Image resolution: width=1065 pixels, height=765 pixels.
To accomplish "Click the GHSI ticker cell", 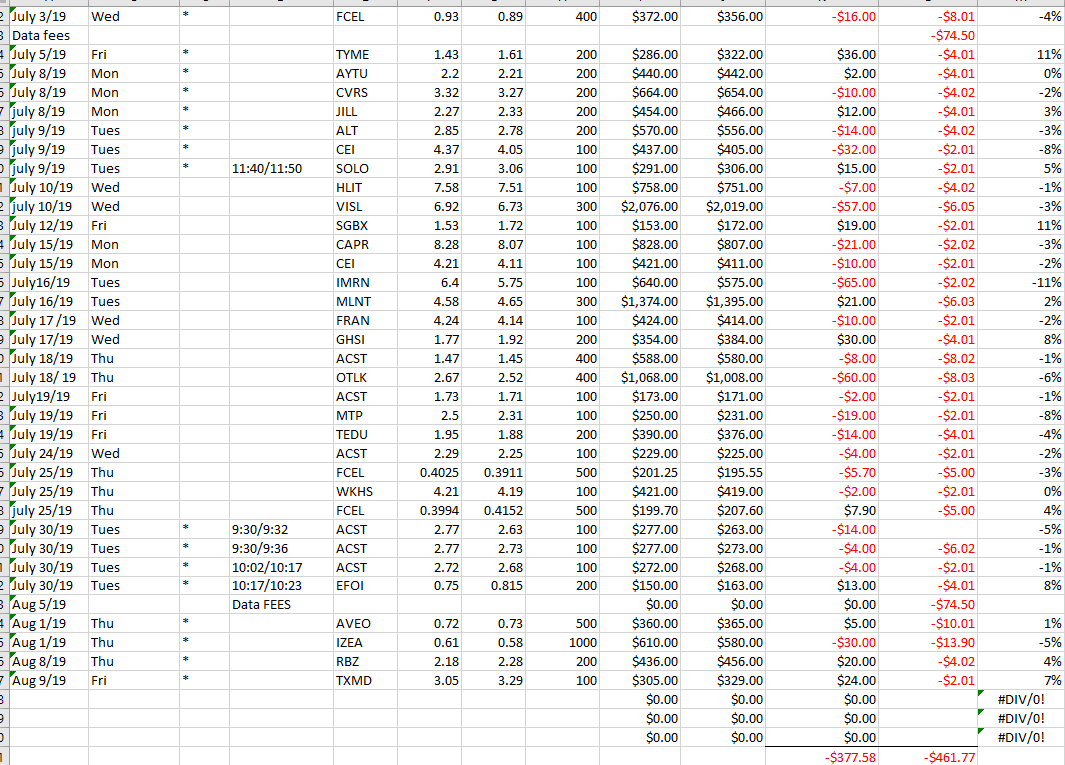I will click(365, 340).
